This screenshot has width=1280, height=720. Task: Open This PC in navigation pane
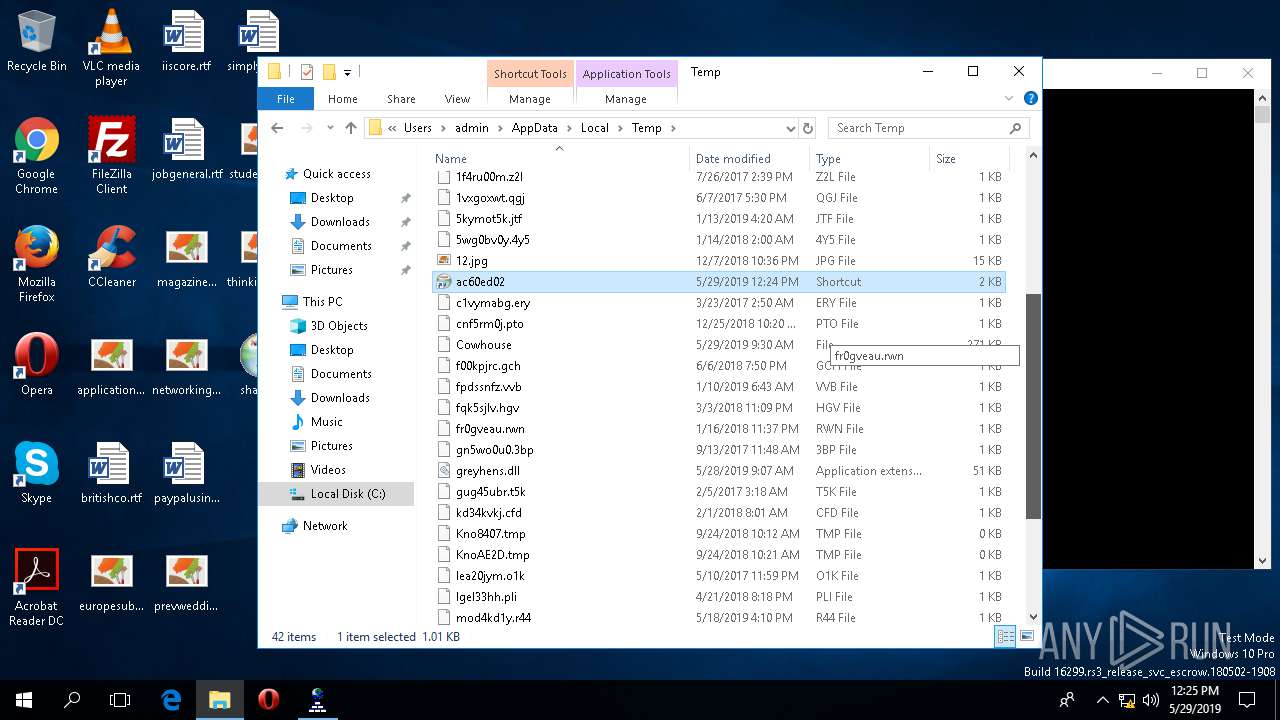322,302
